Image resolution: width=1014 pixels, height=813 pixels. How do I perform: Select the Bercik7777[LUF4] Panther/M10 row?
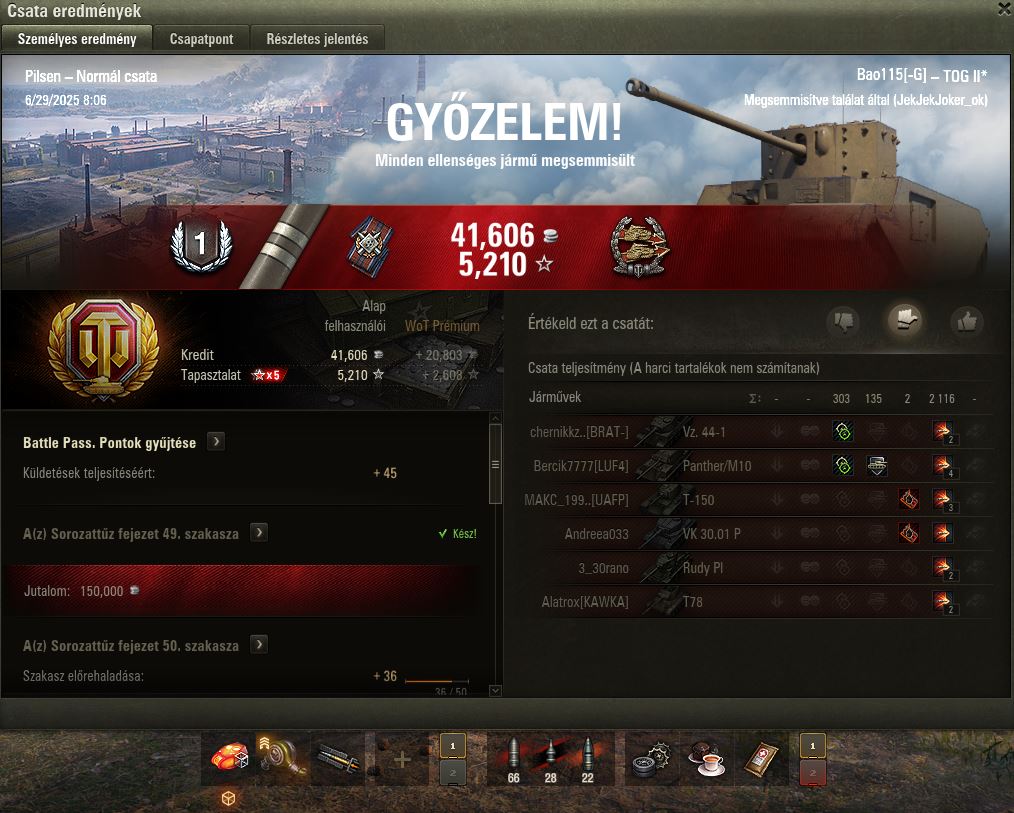click(758, 466)
